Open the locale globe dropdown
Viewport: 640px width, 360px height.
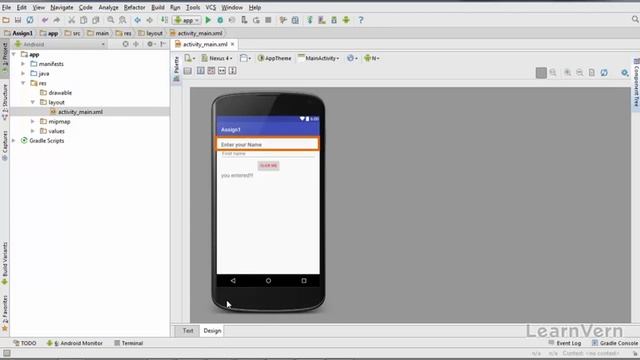pos(352,58)
